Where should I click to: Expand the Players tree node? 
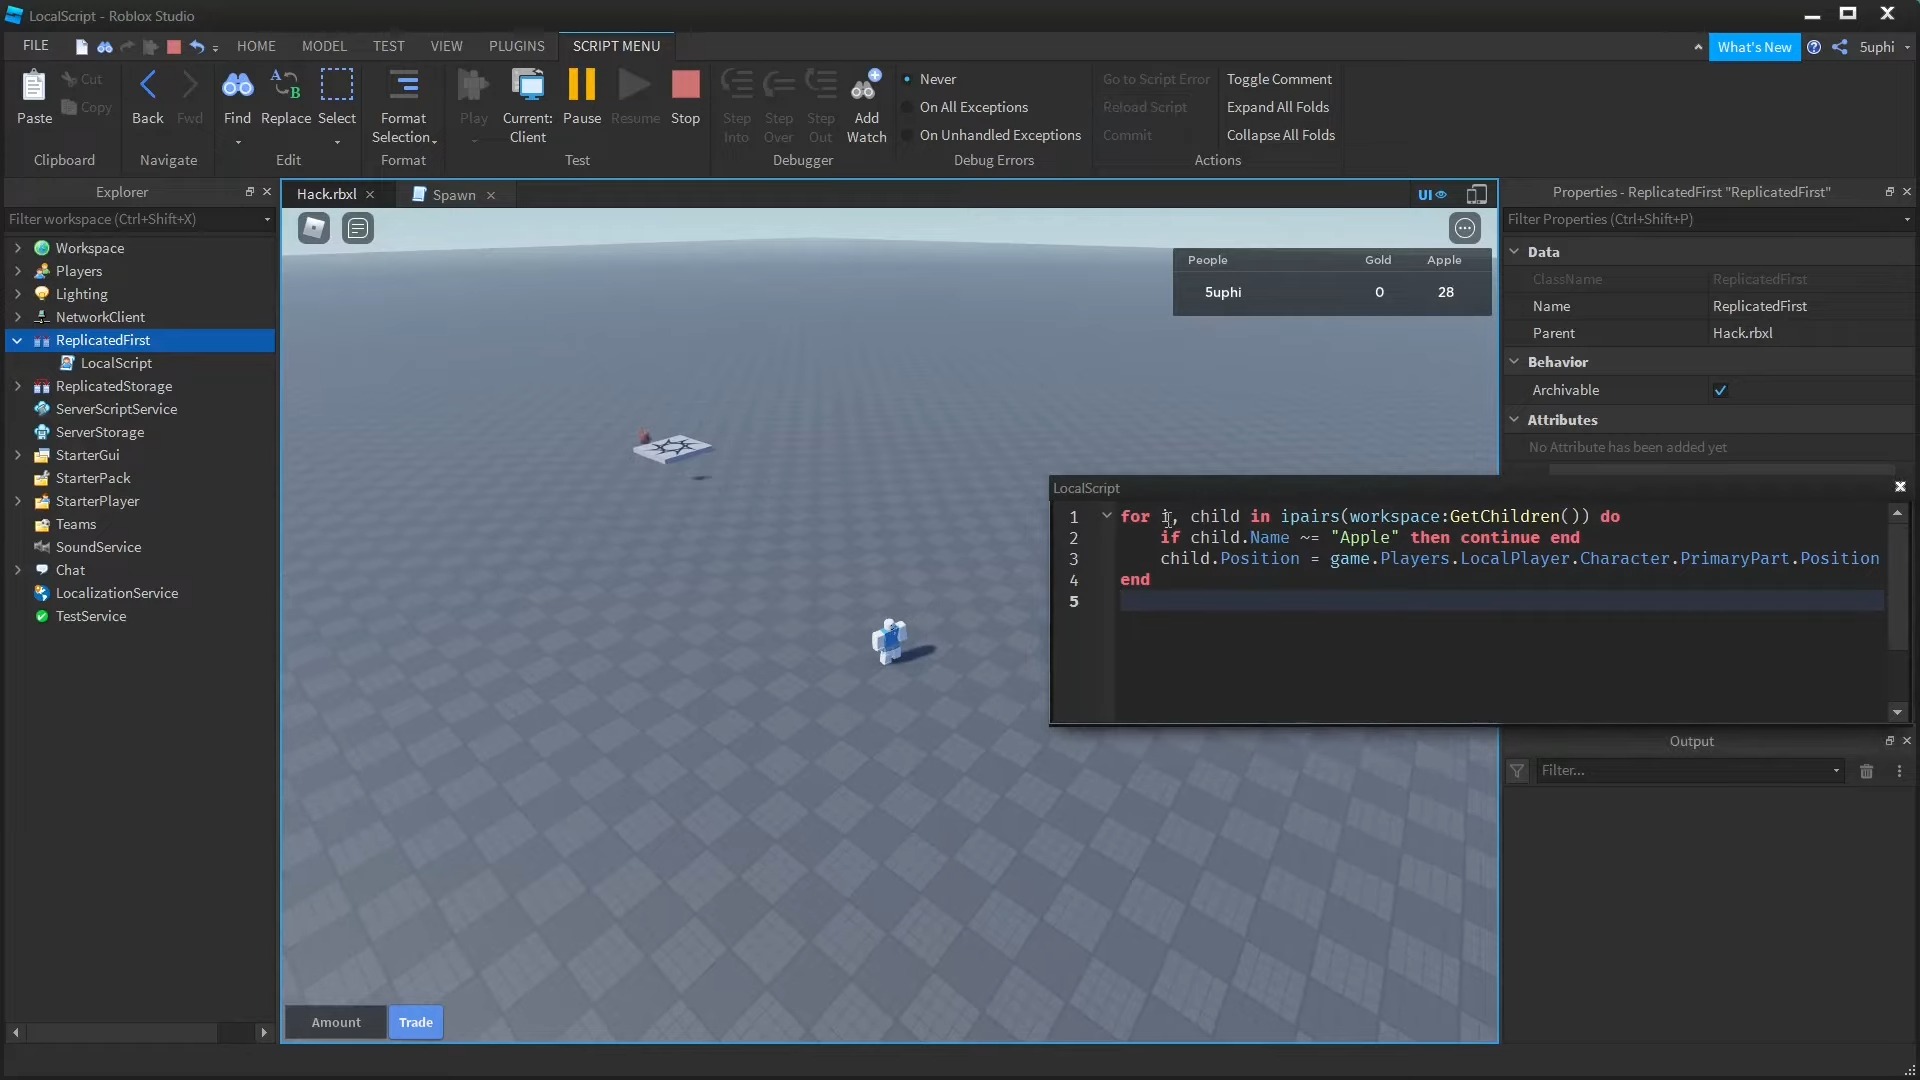coord(17,270)
